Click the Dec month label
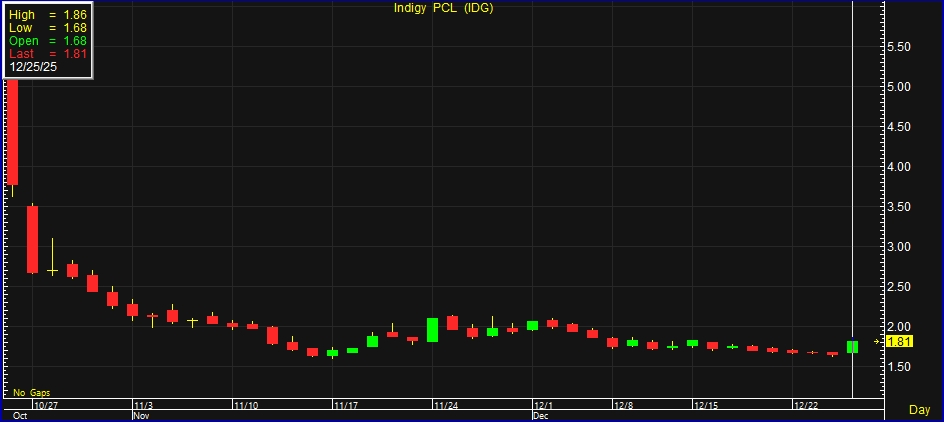Screen dimensions: 944x423 [x=541, y=414]
